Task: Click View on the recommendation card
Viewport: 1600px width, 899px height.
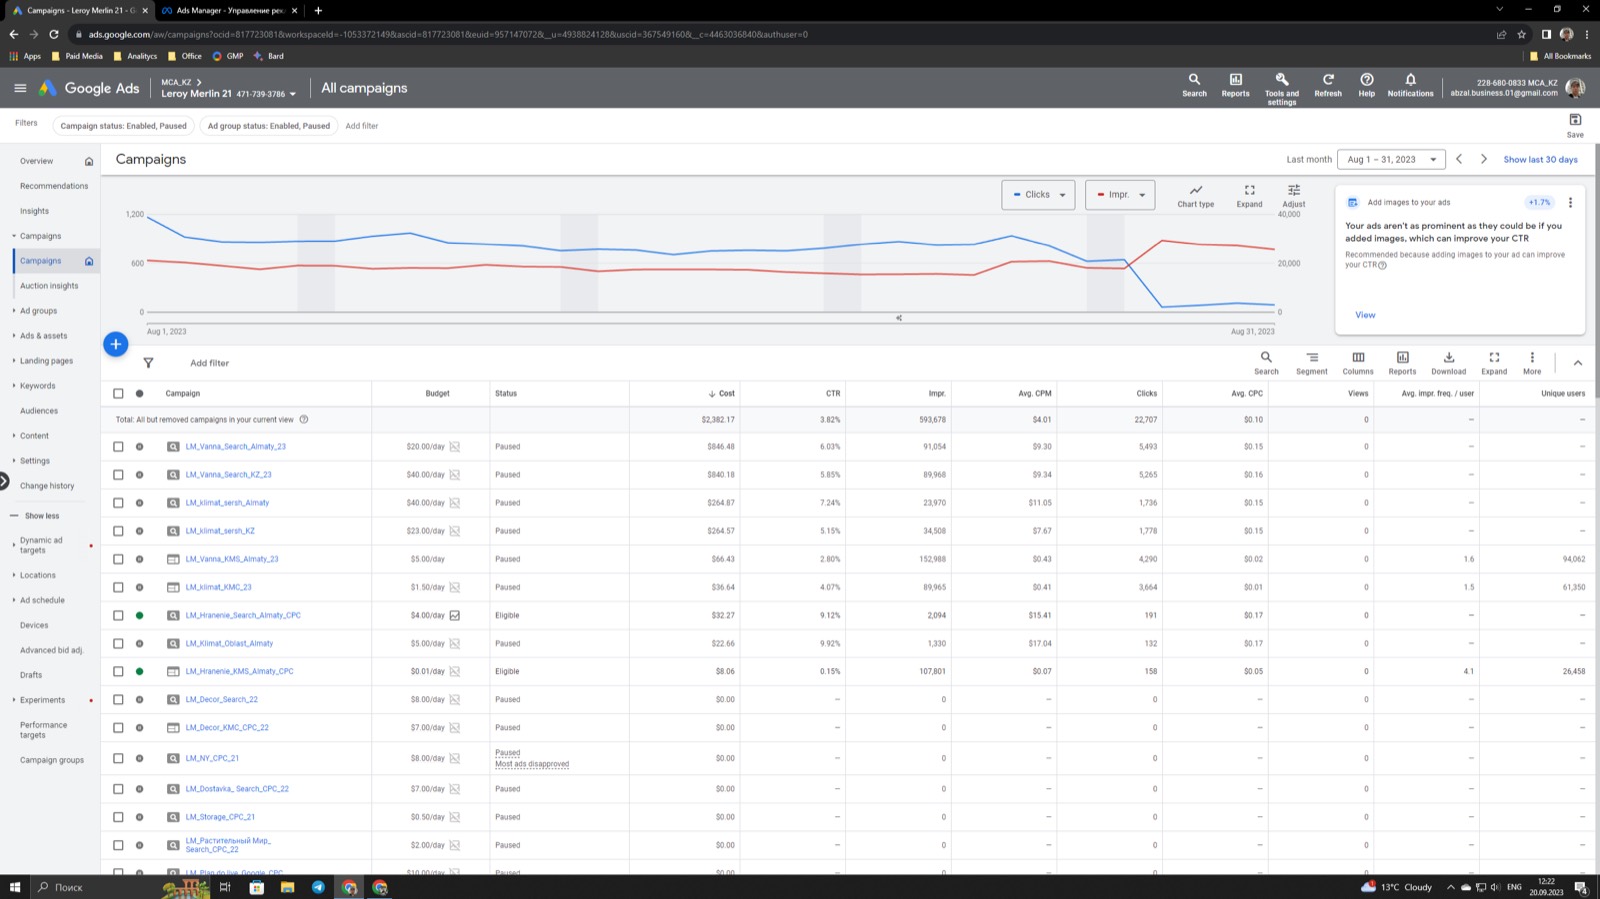Action: (1365, 315)
